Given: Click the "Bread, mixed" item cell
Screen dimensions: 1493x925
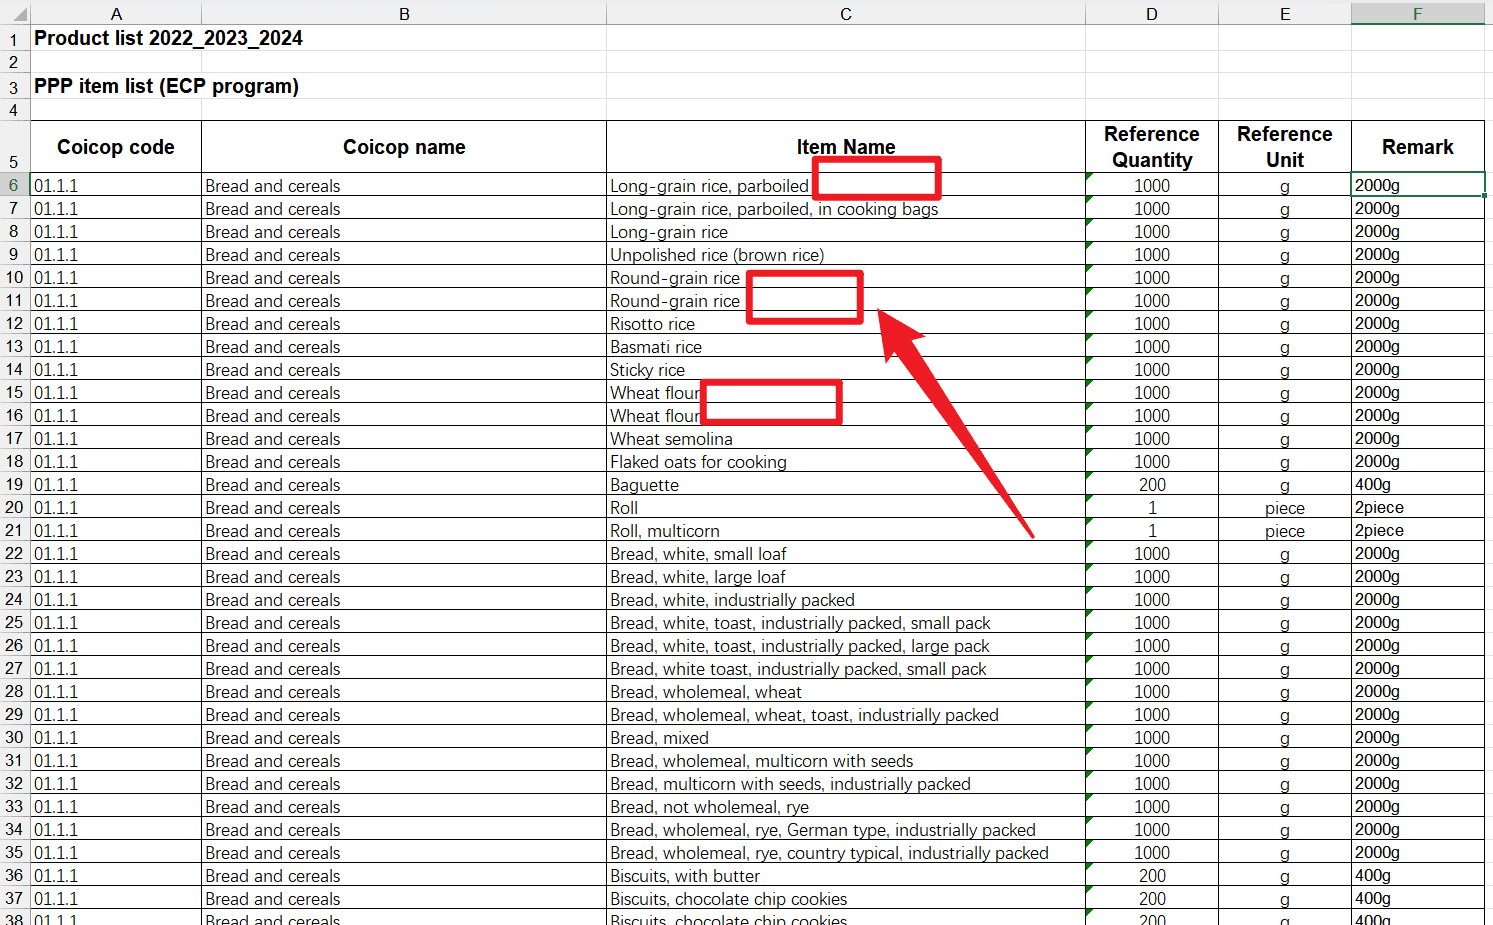Looking at the screenshot, I should [659, 738].
